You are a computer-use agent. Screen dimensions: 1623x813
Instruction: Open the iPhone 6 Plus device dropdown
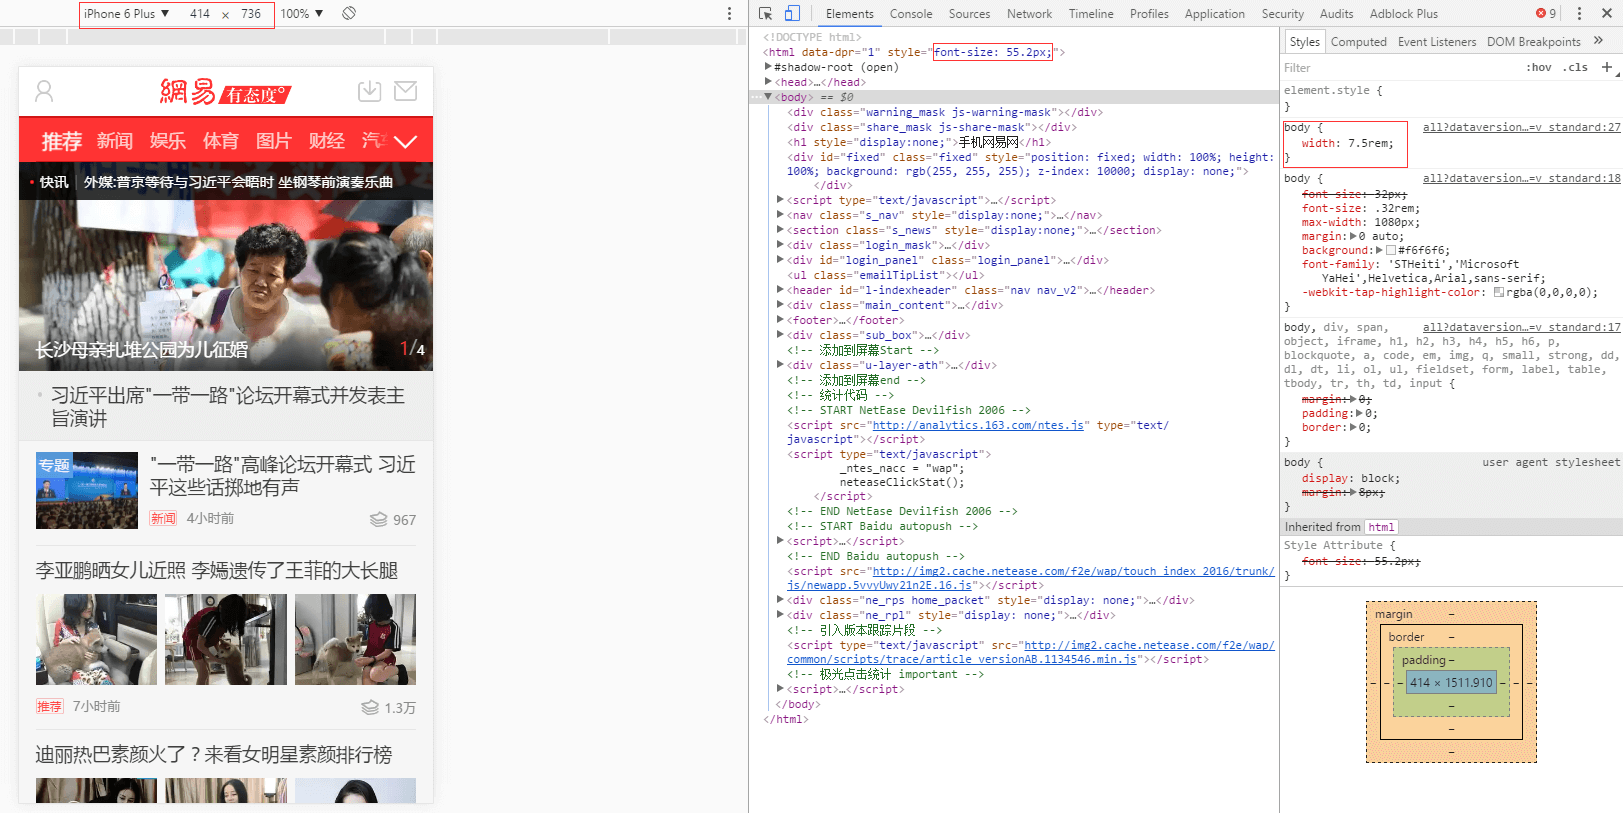pyautogui.click(x=126, y=14)
